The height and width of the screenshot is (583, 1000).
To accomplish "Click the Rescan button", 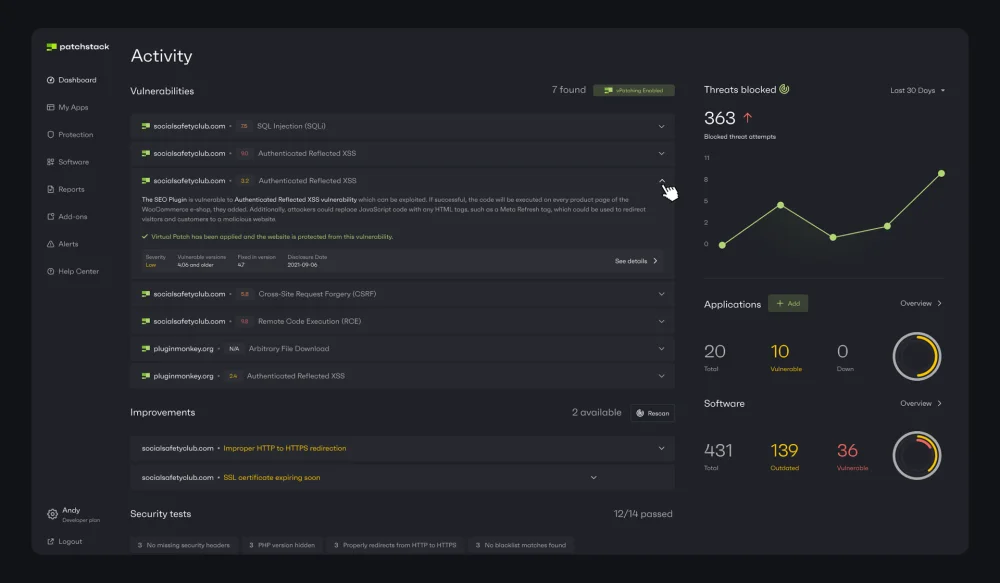I will click(x=652, y=413).
